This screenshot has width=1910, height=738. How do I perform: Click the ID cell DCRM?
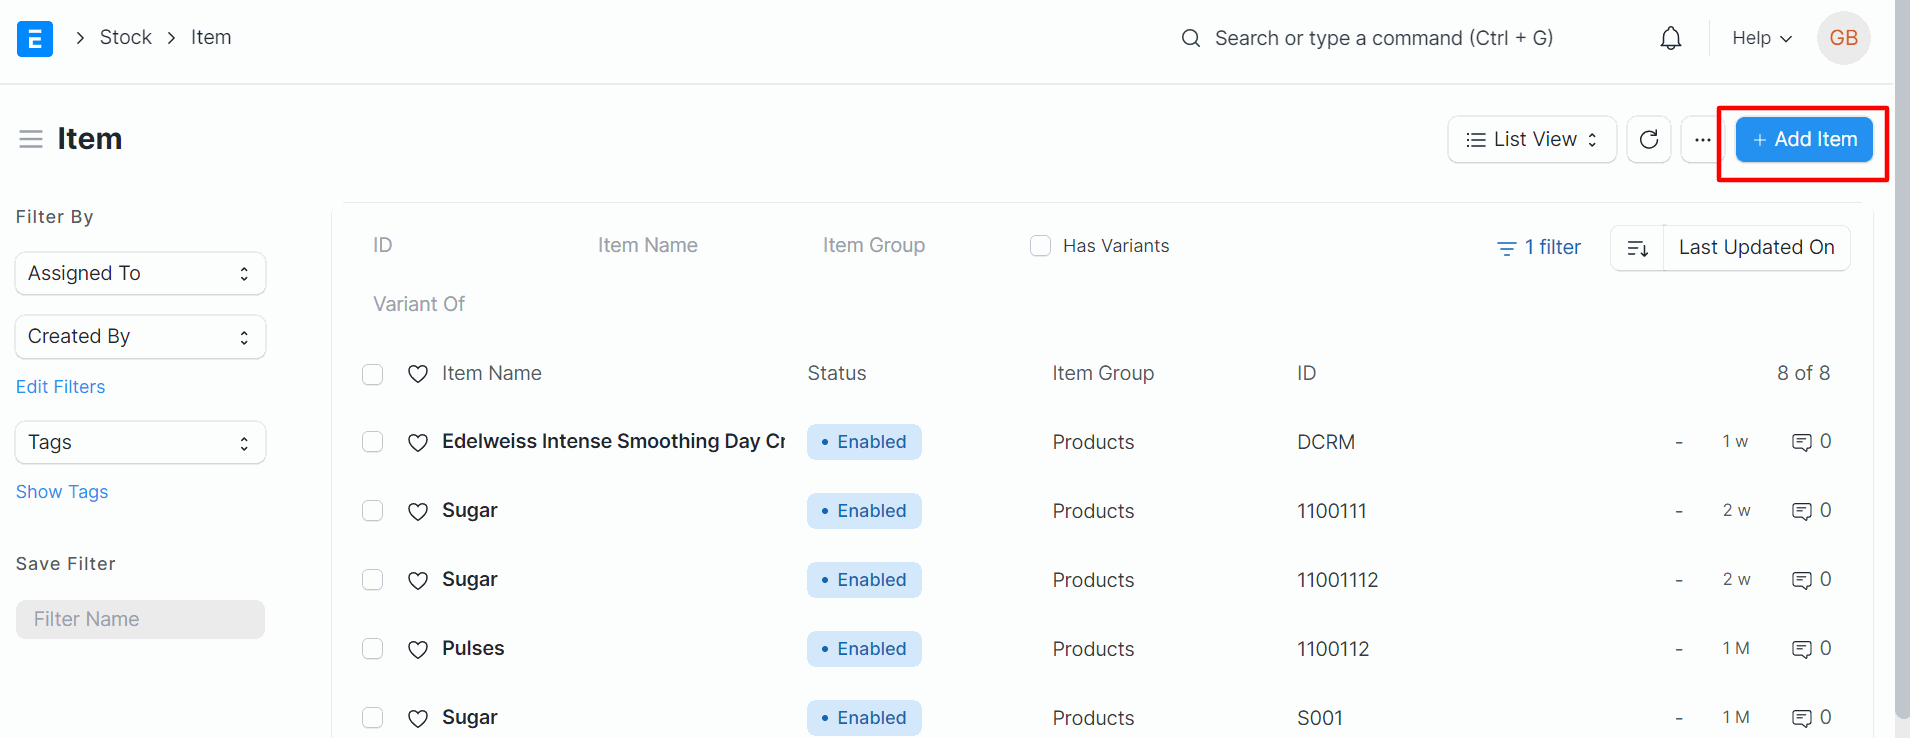click(x=1326, y=442)
